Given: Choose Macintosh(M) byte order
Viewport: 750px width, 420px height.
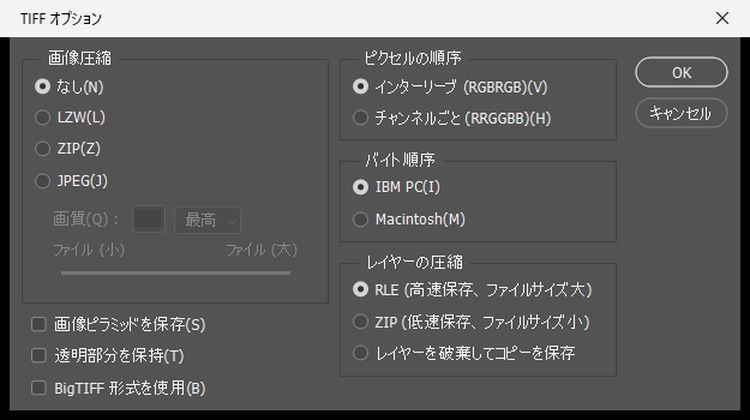Looking at the screenshot, I should click(361, 220).
